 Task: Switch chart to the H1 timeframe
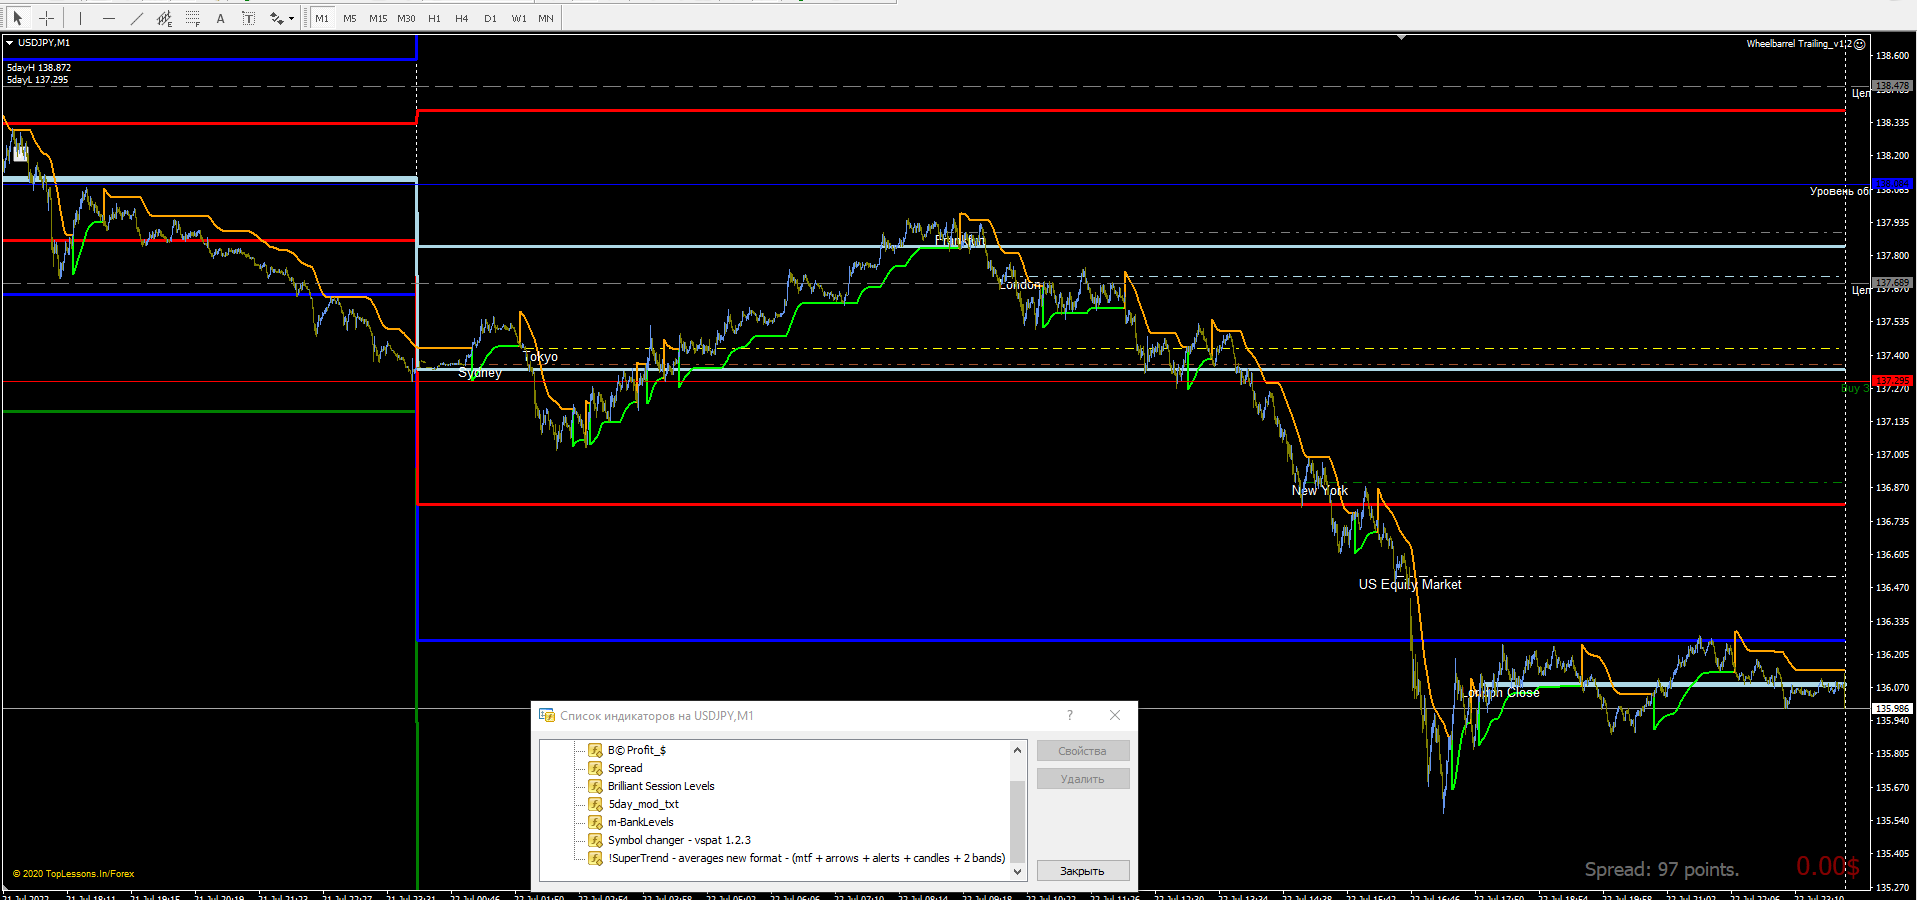434,18
